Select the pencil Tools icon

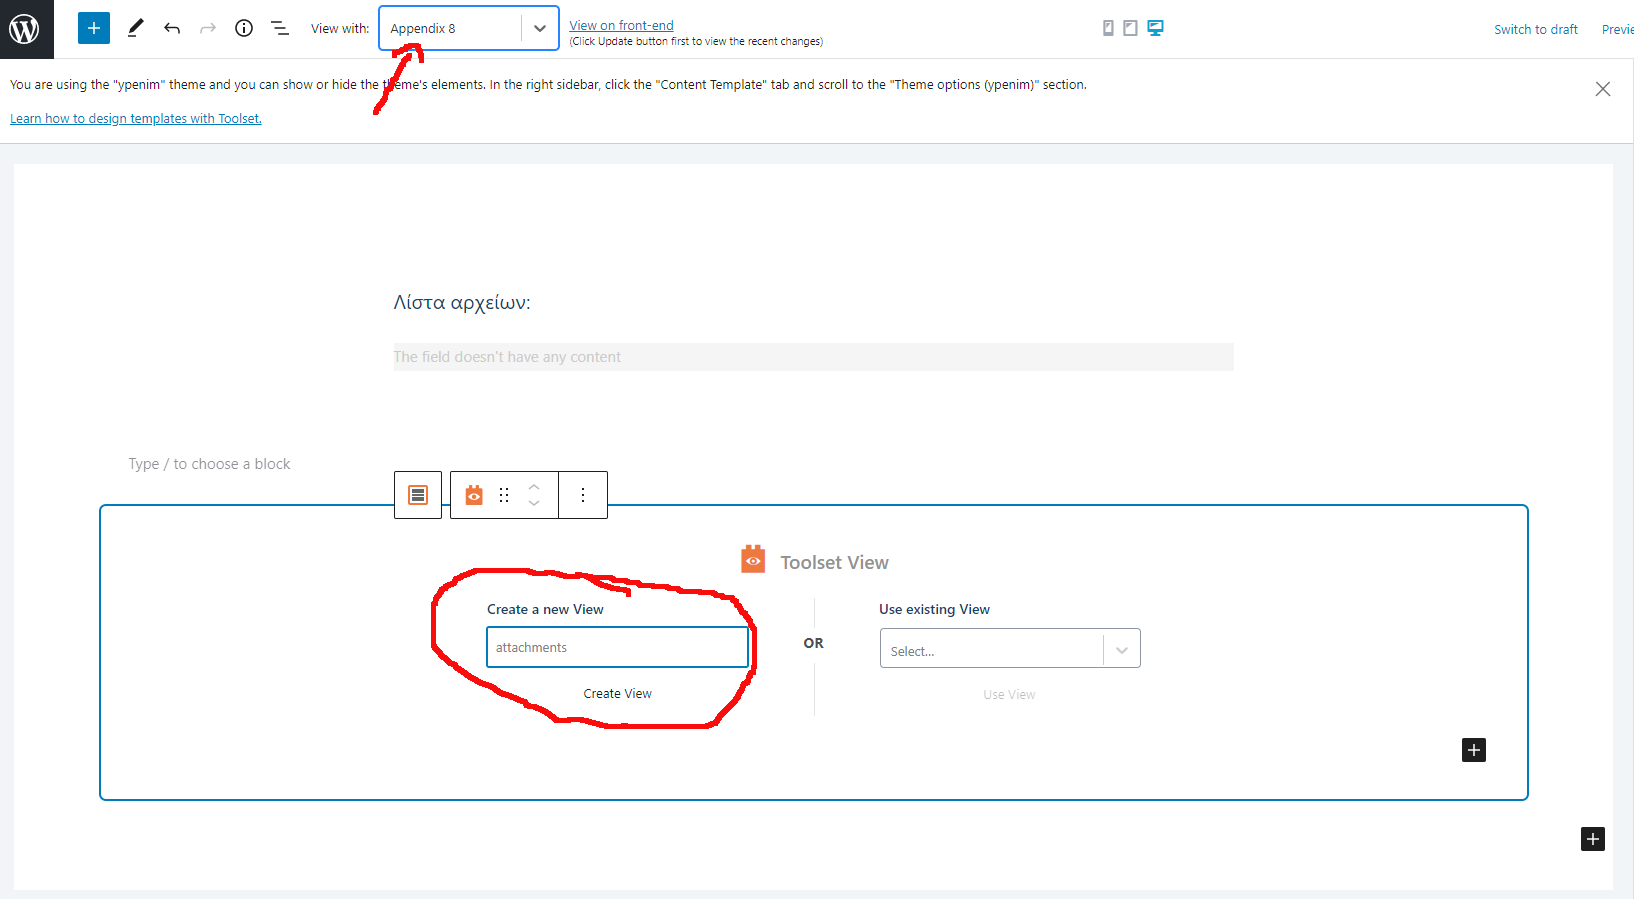(x=135, y=28)
